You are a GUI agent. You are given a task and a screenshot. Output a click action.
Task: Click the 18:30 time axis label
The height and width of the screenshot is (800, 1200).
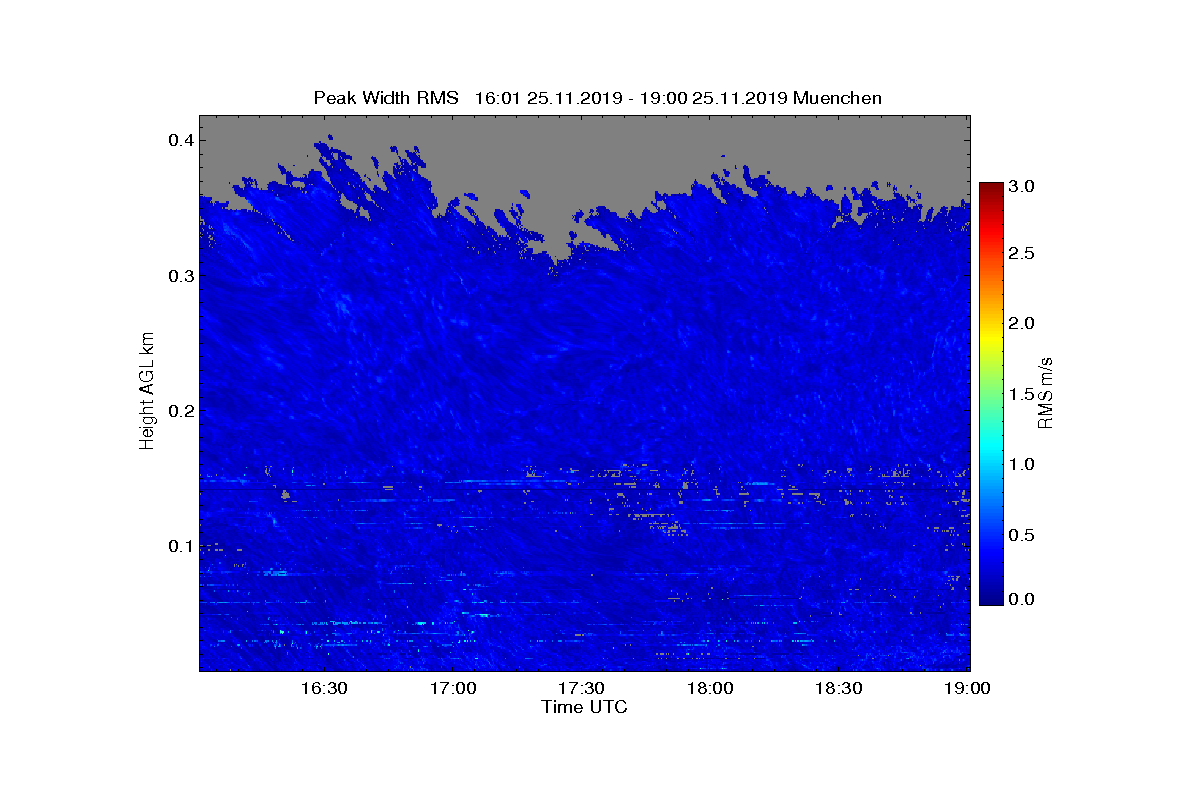tap(838, 689)
